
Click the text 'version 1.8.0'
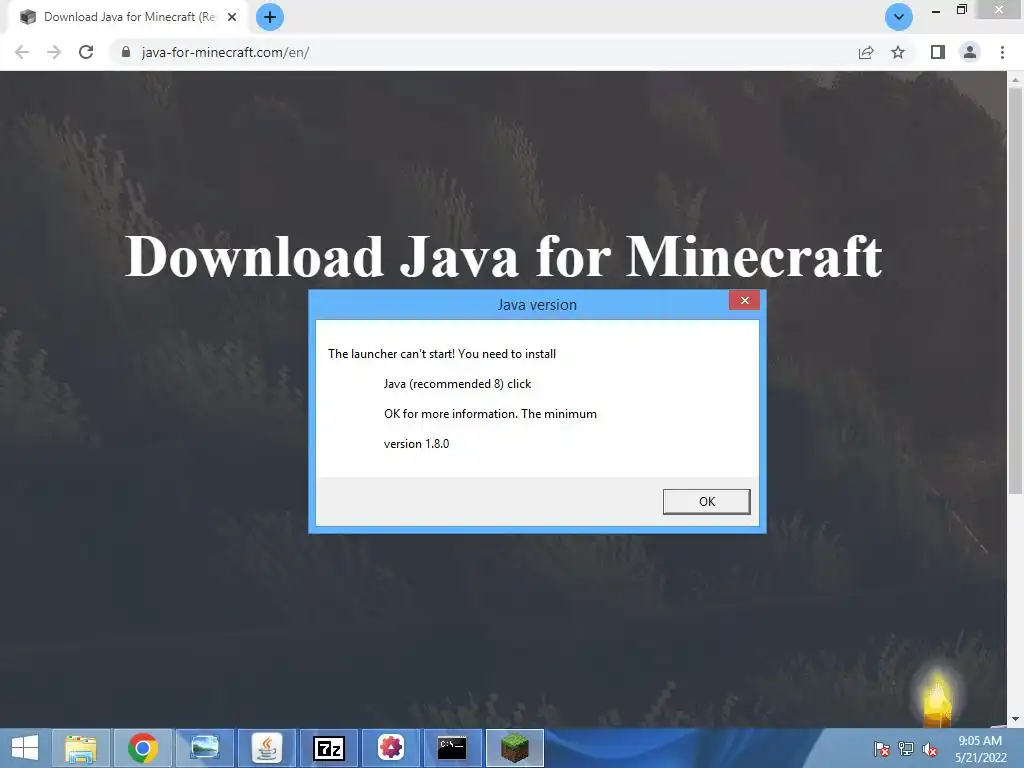[417, 444]
